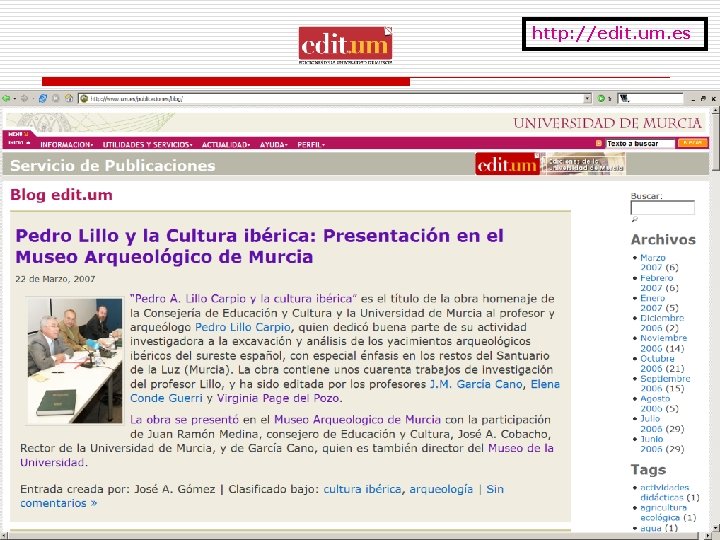Click the 'Tags' sidebar heading
Image resolution: width=720 pixels, height=540 pixels.
coord(648,470)
